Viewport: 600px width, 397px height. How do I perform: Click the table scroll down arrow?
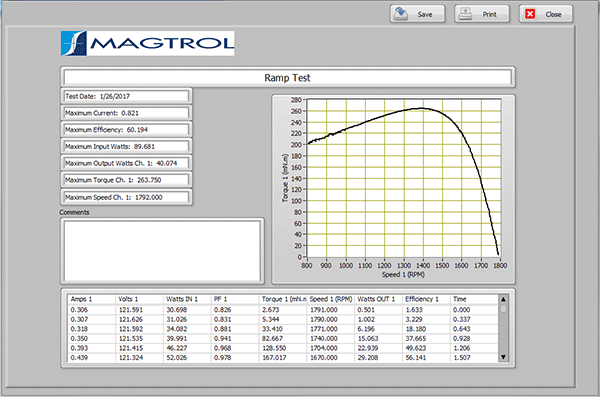click(503, 357)
